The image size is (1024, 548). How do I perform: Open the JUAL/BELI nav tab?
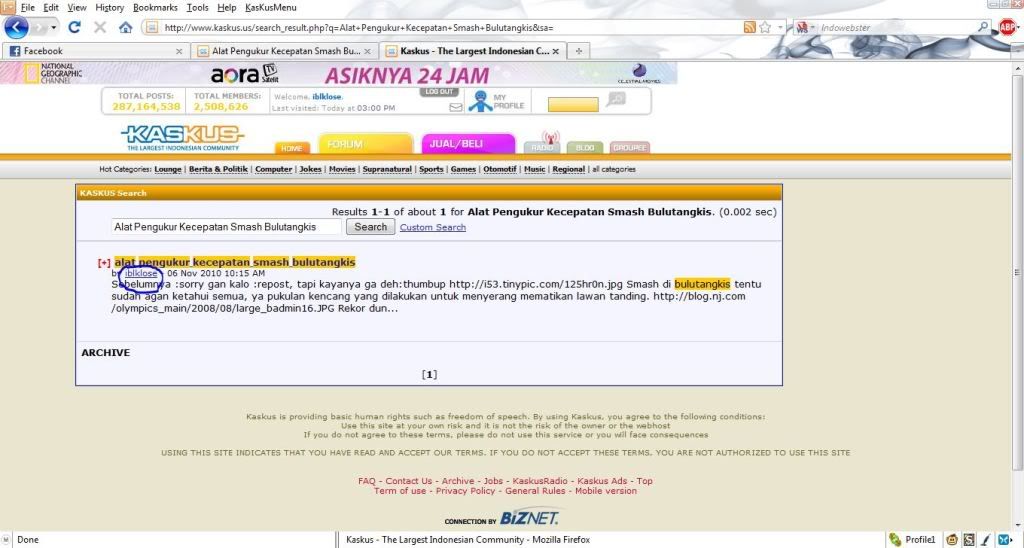point(468,144)
